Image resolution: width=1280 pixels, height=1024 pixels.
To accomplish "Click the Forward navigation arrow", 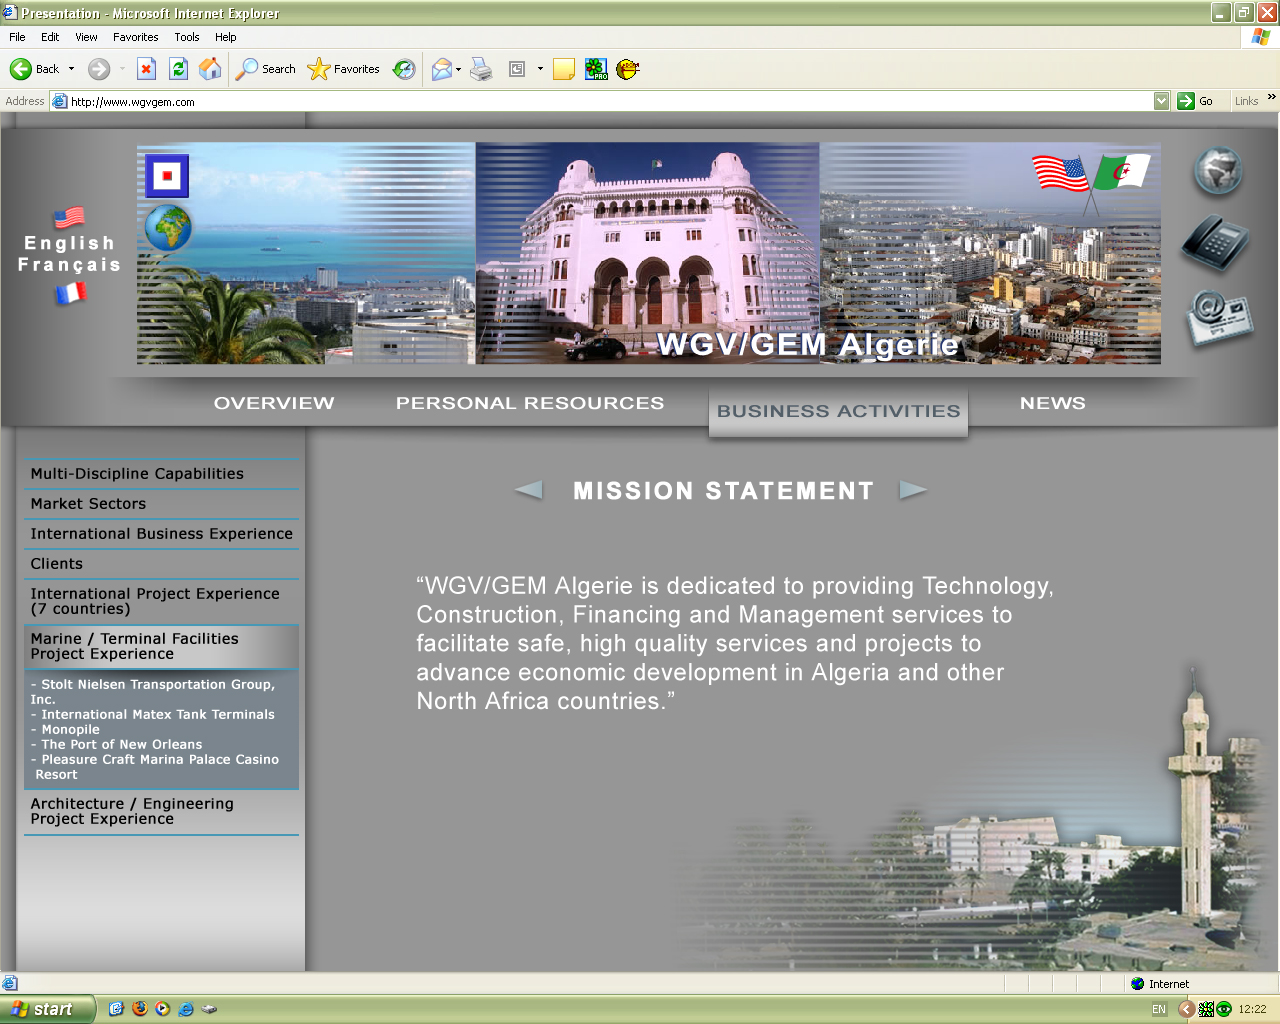I will (98, 69).
